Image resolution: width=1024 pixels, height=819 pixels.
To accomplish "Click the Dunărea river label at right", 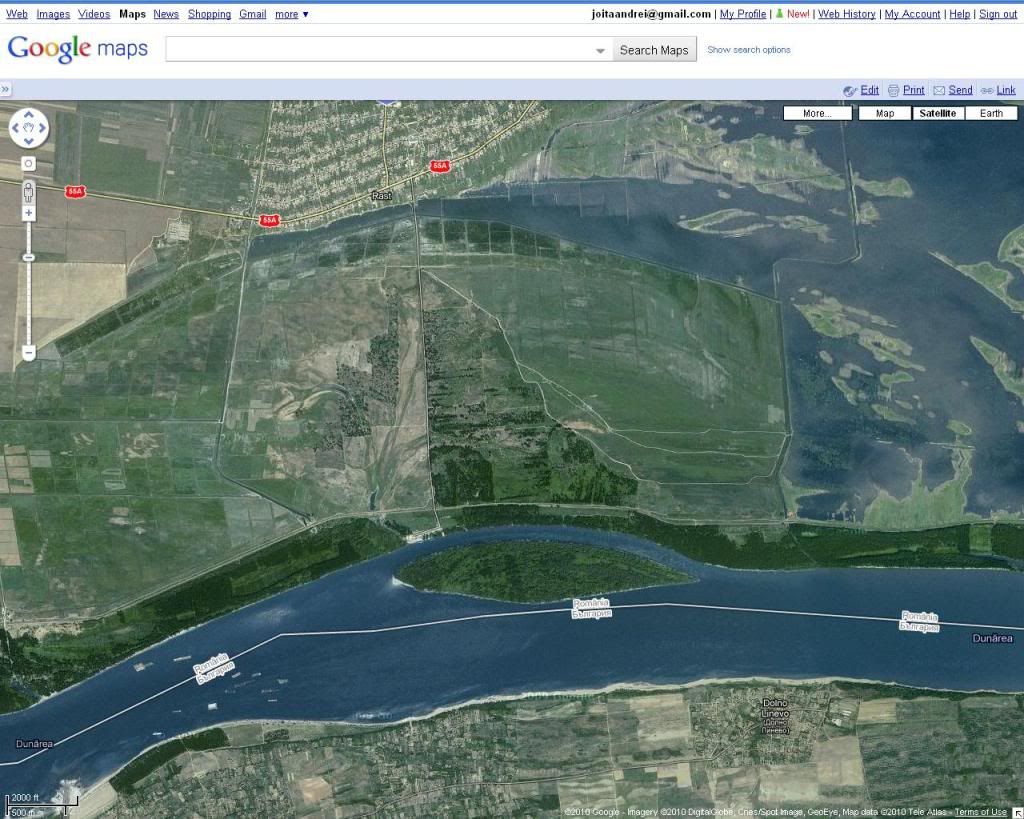I will [992, 638].
